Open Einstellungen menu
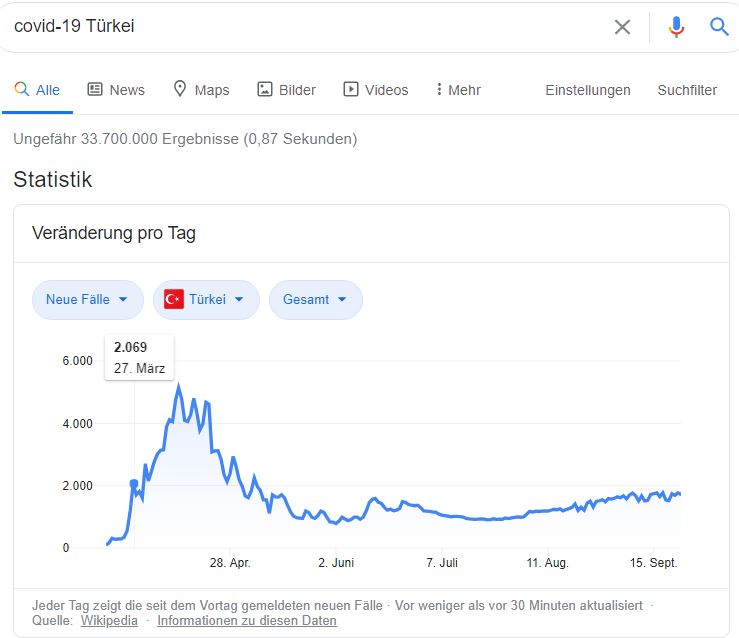This screenshot has height=638, width=739. click(x=587, y=90)
